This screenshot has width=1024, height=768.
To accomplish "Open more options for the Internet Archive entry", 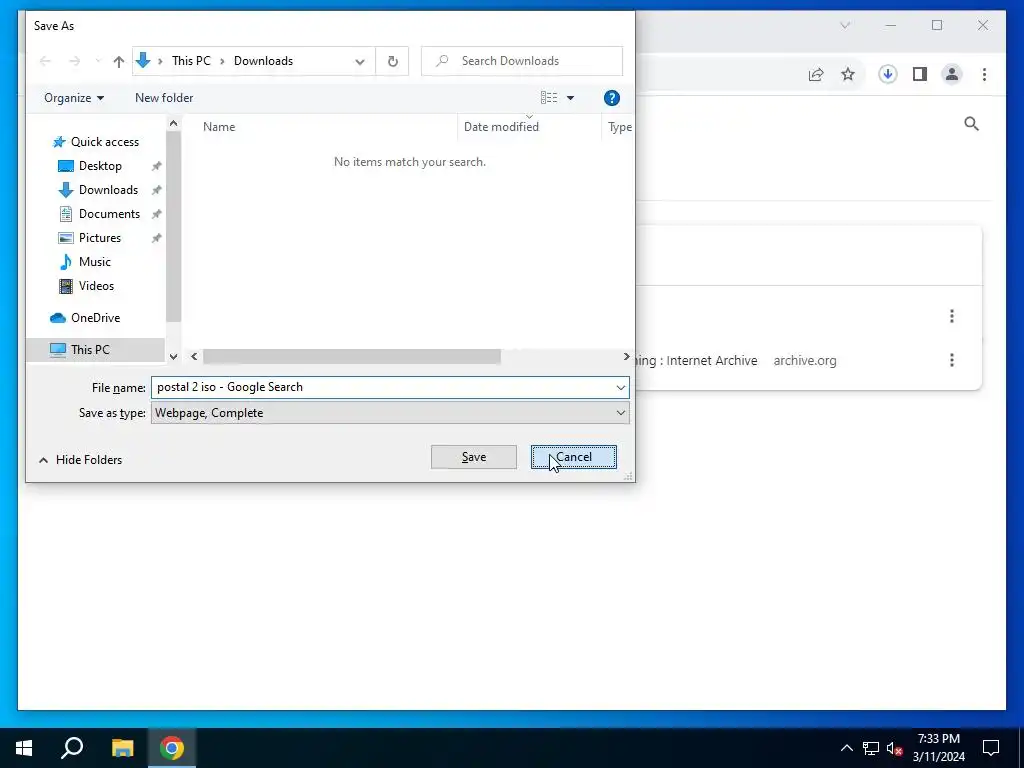I will point(952,360).
